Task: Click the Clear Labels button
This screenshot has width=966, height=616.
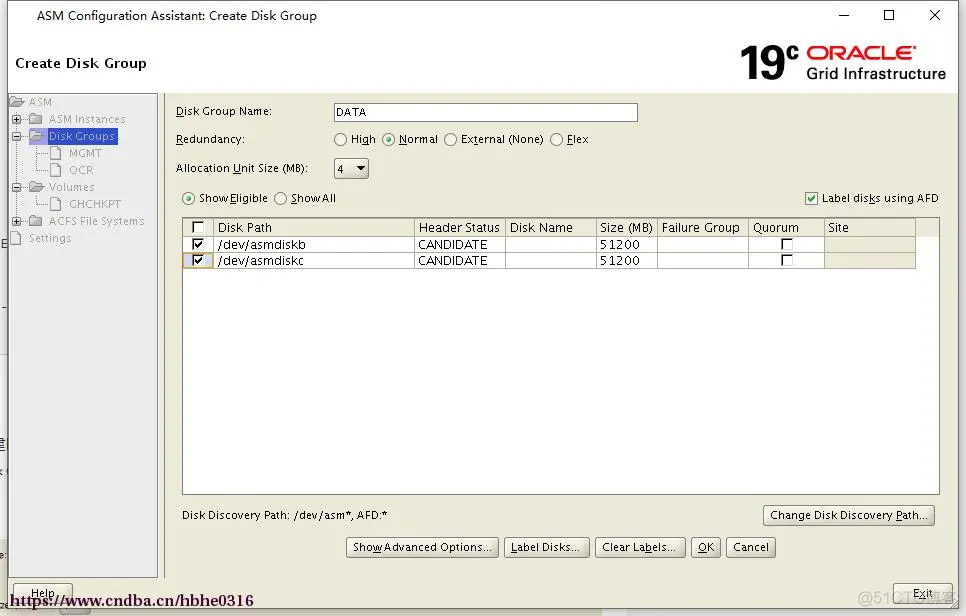Action: pos(639,547)
